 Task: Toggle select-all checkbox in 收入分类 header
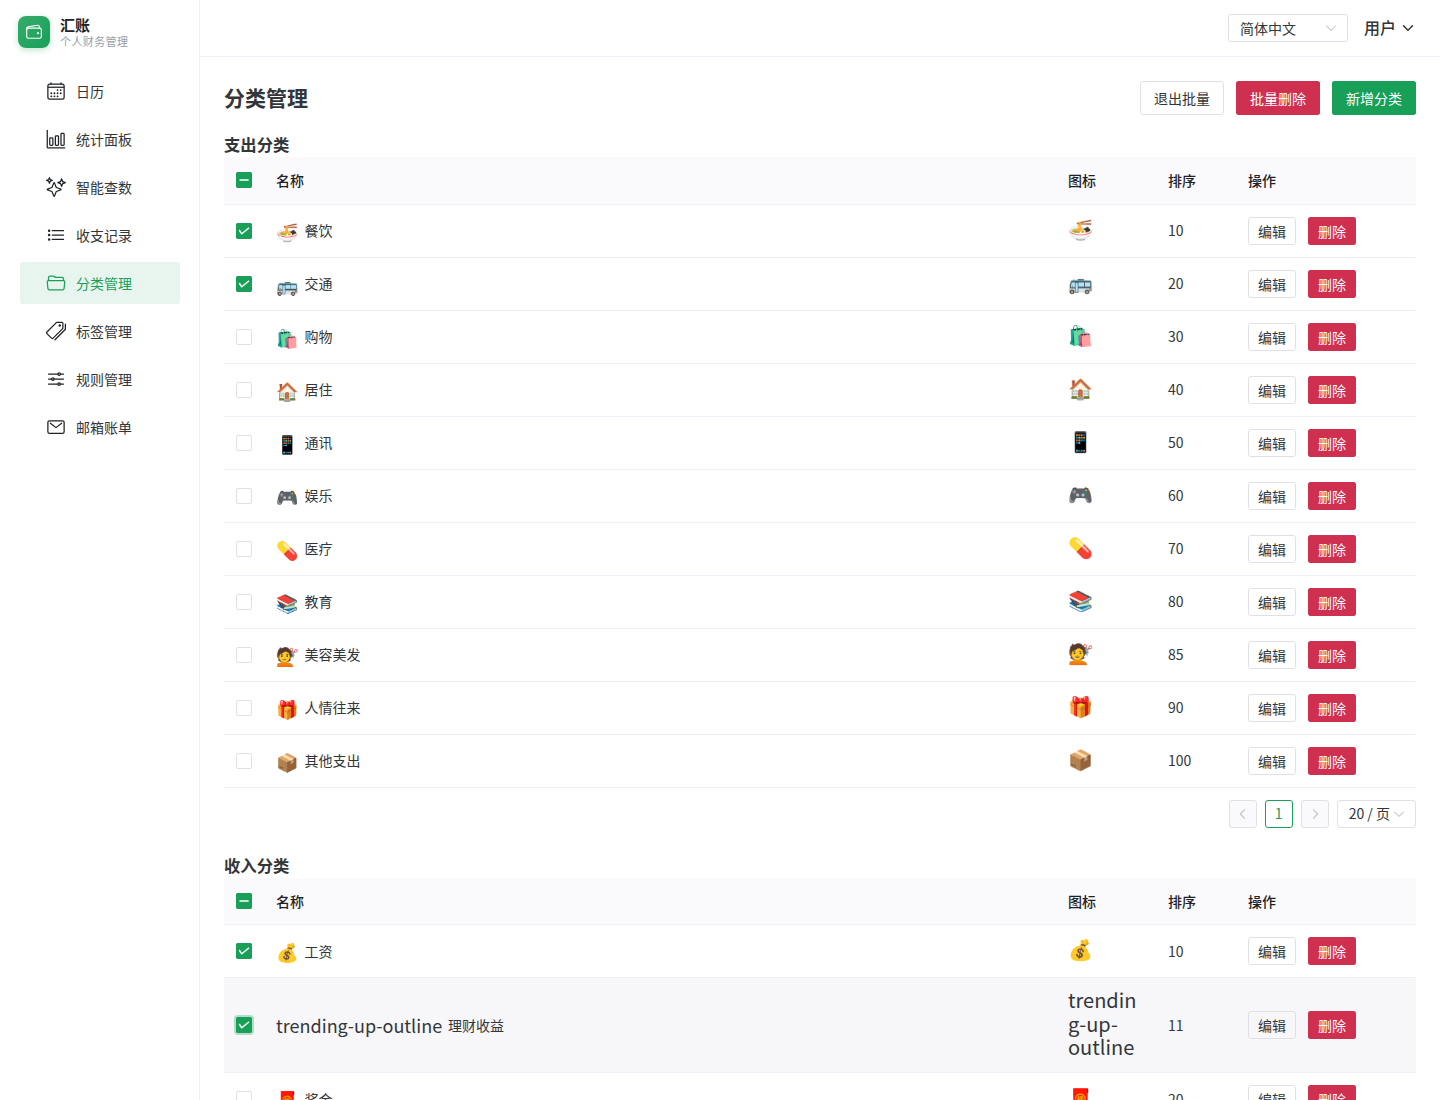click(244, 901)
